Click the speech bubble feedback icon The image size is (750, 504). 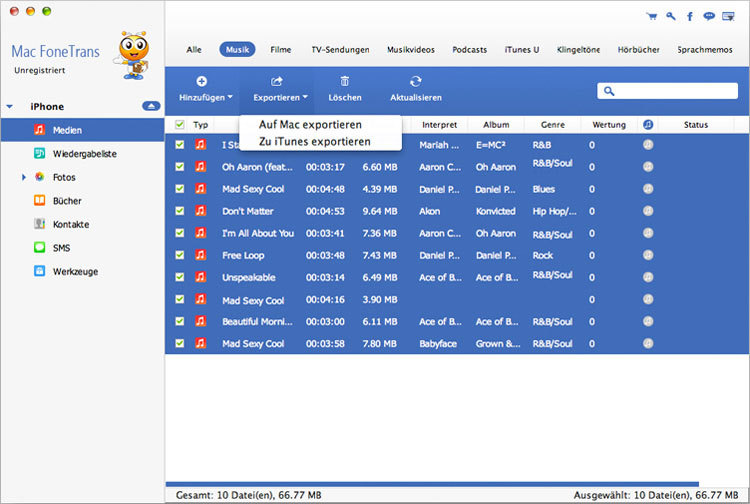point(709,16)
